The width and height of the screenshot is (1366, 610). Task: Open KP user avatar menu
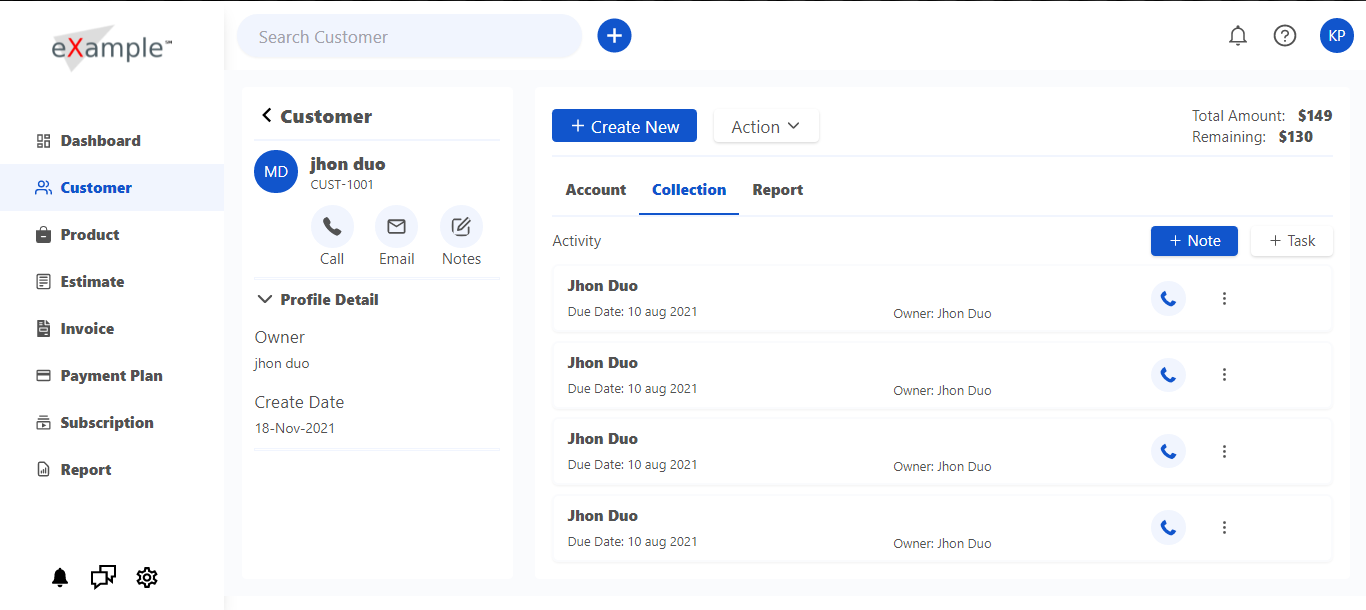tap(1337, 36)
